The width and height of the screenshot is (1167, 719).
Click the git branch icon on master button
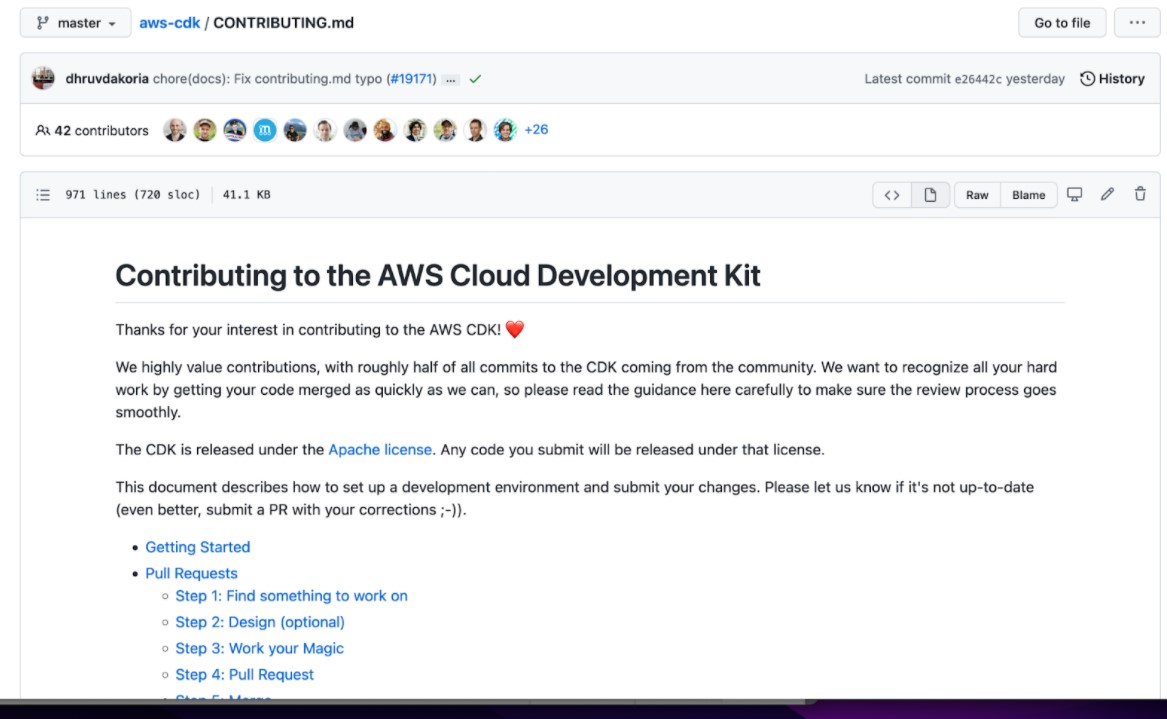pos(42,23)
